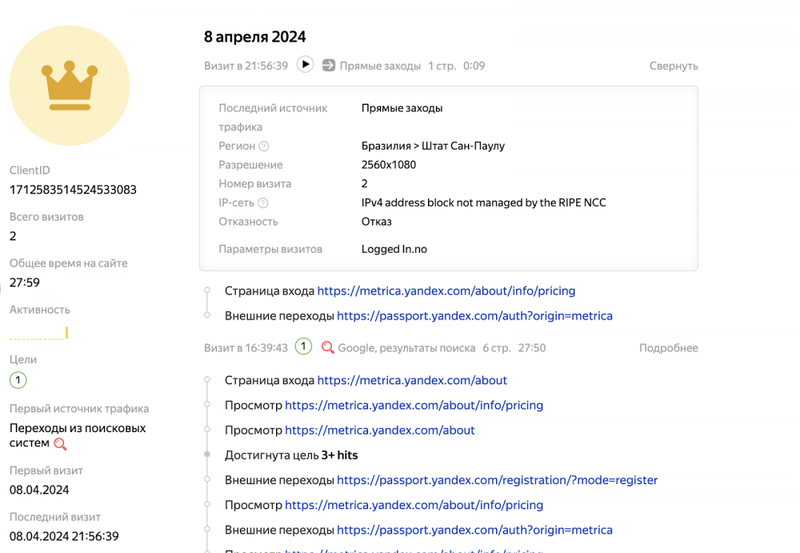This screenshot has height=553, width=800.
Task: Click the visit header Визит в 16:39:43
Action: pos(246,348)
